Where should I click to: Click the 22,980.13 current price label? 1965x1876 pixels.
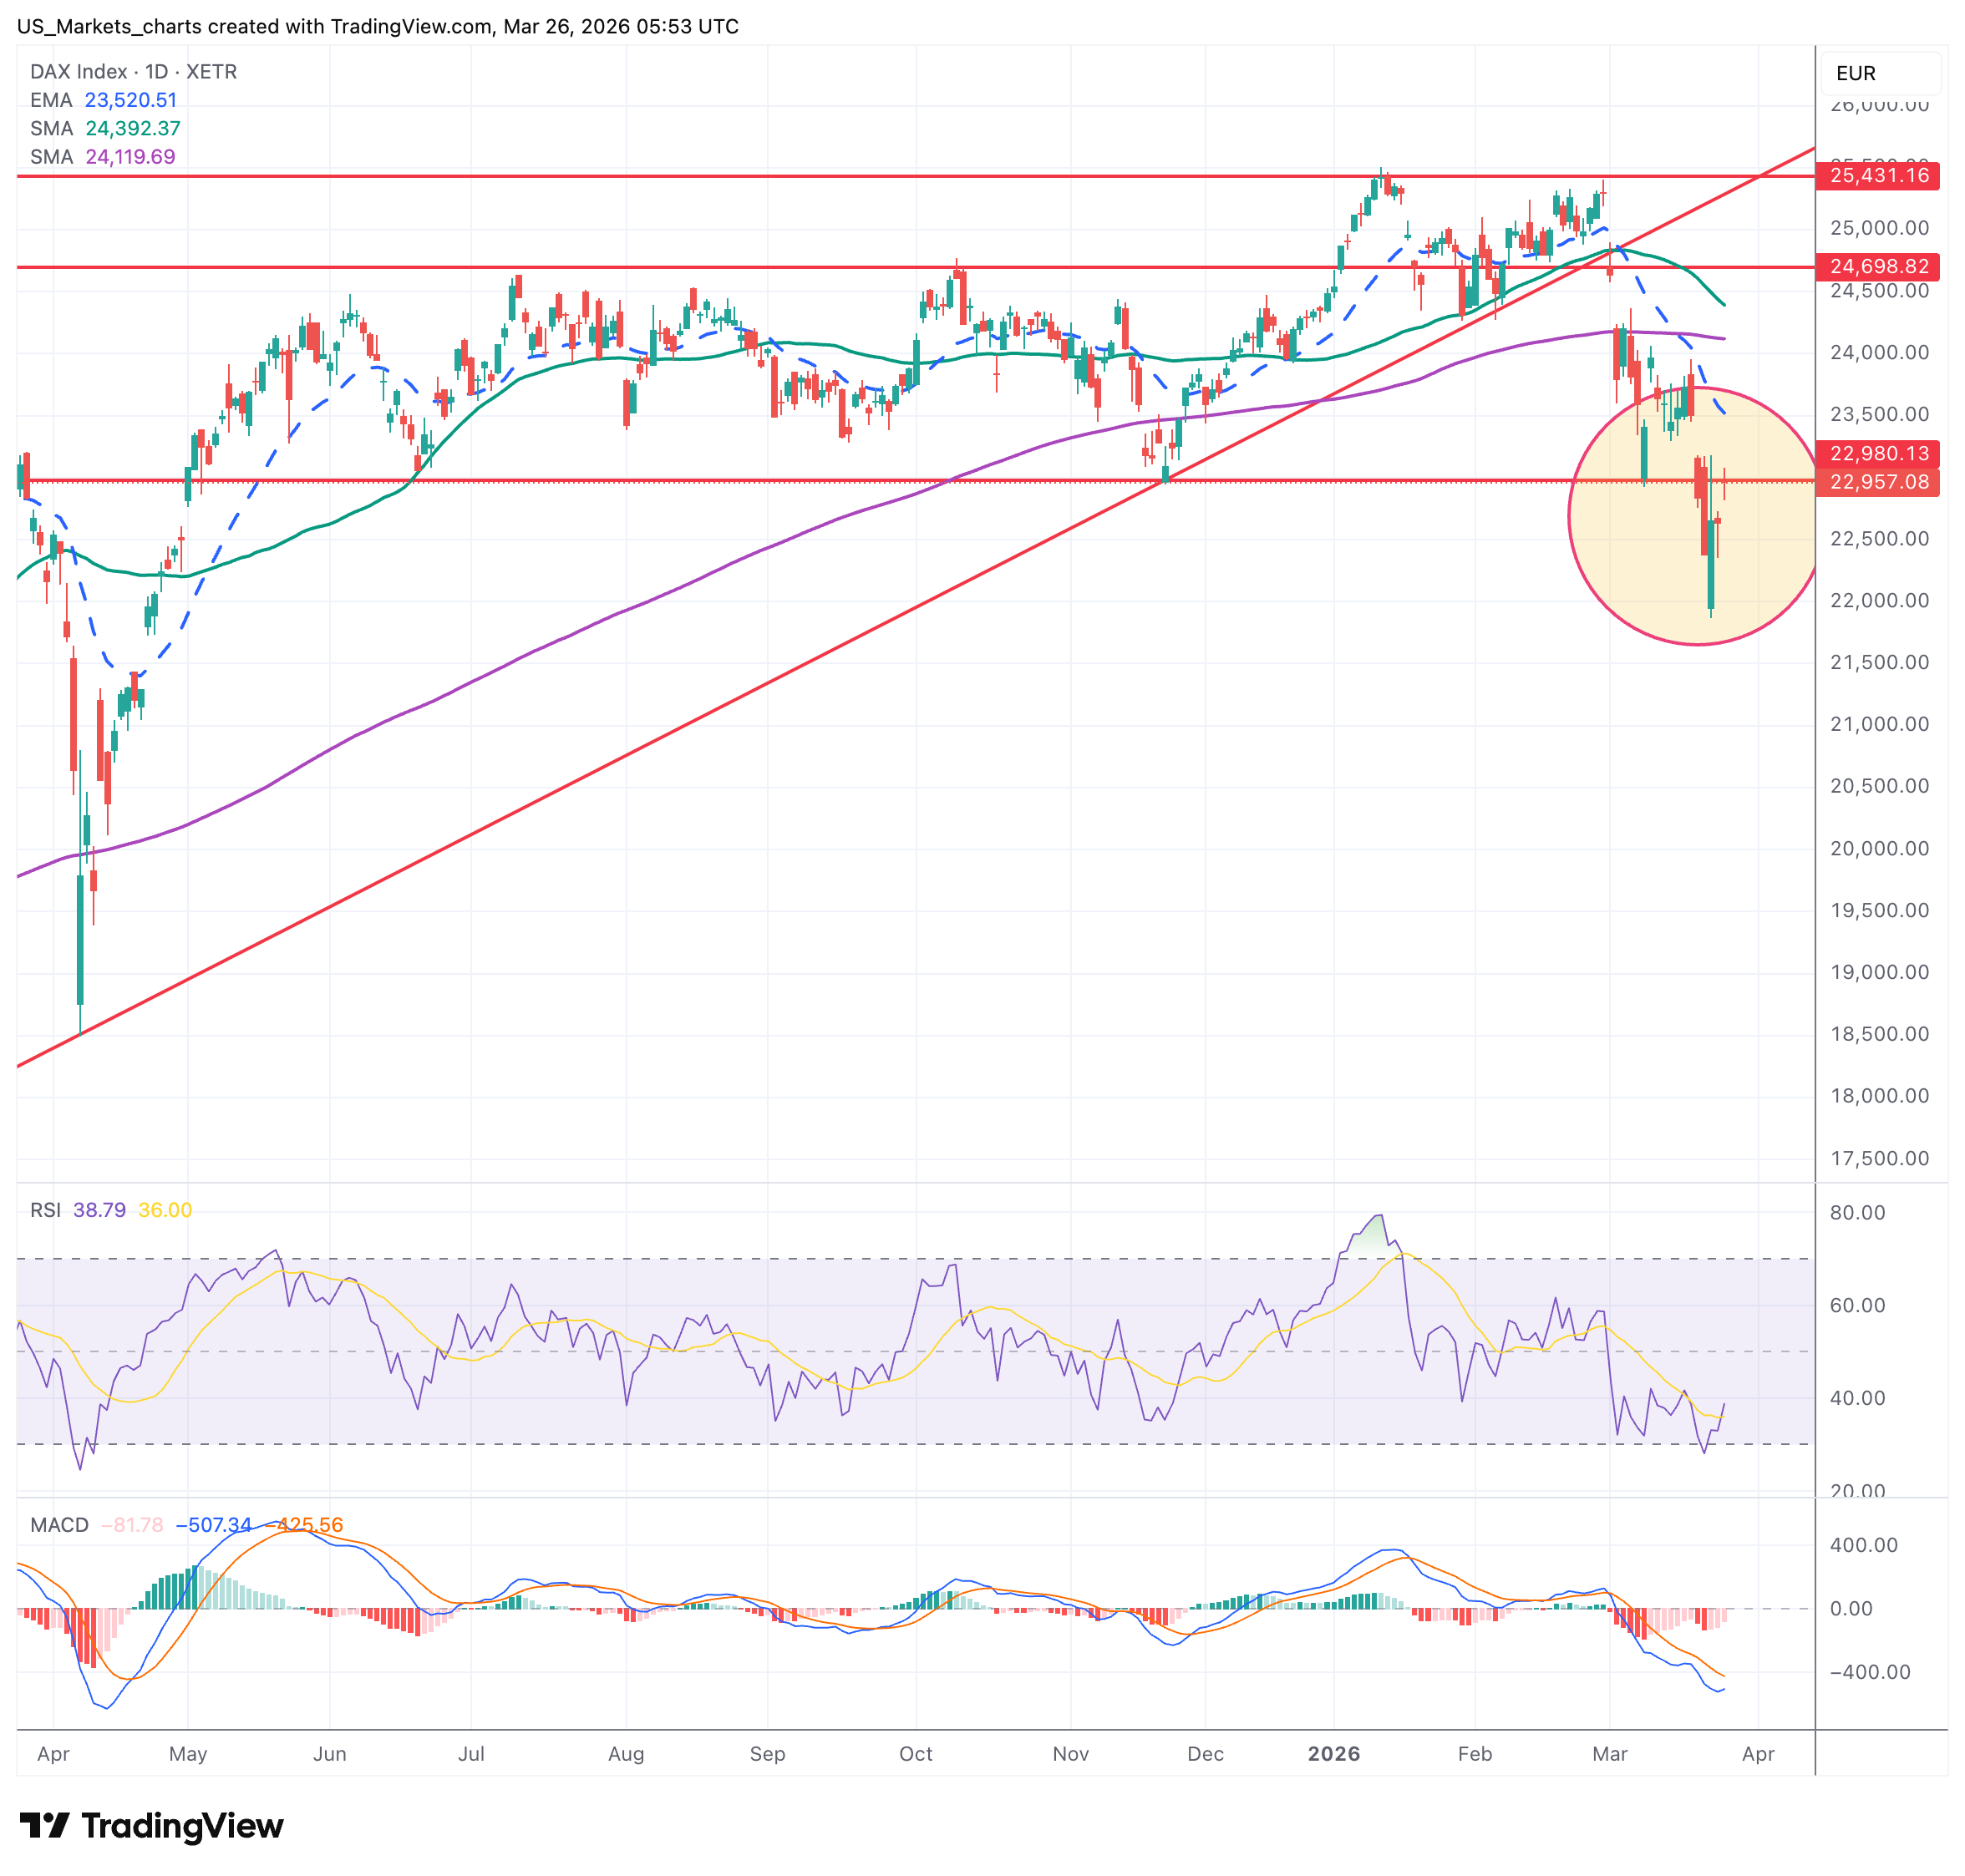pyautogui.click(x=1877, y=454)
